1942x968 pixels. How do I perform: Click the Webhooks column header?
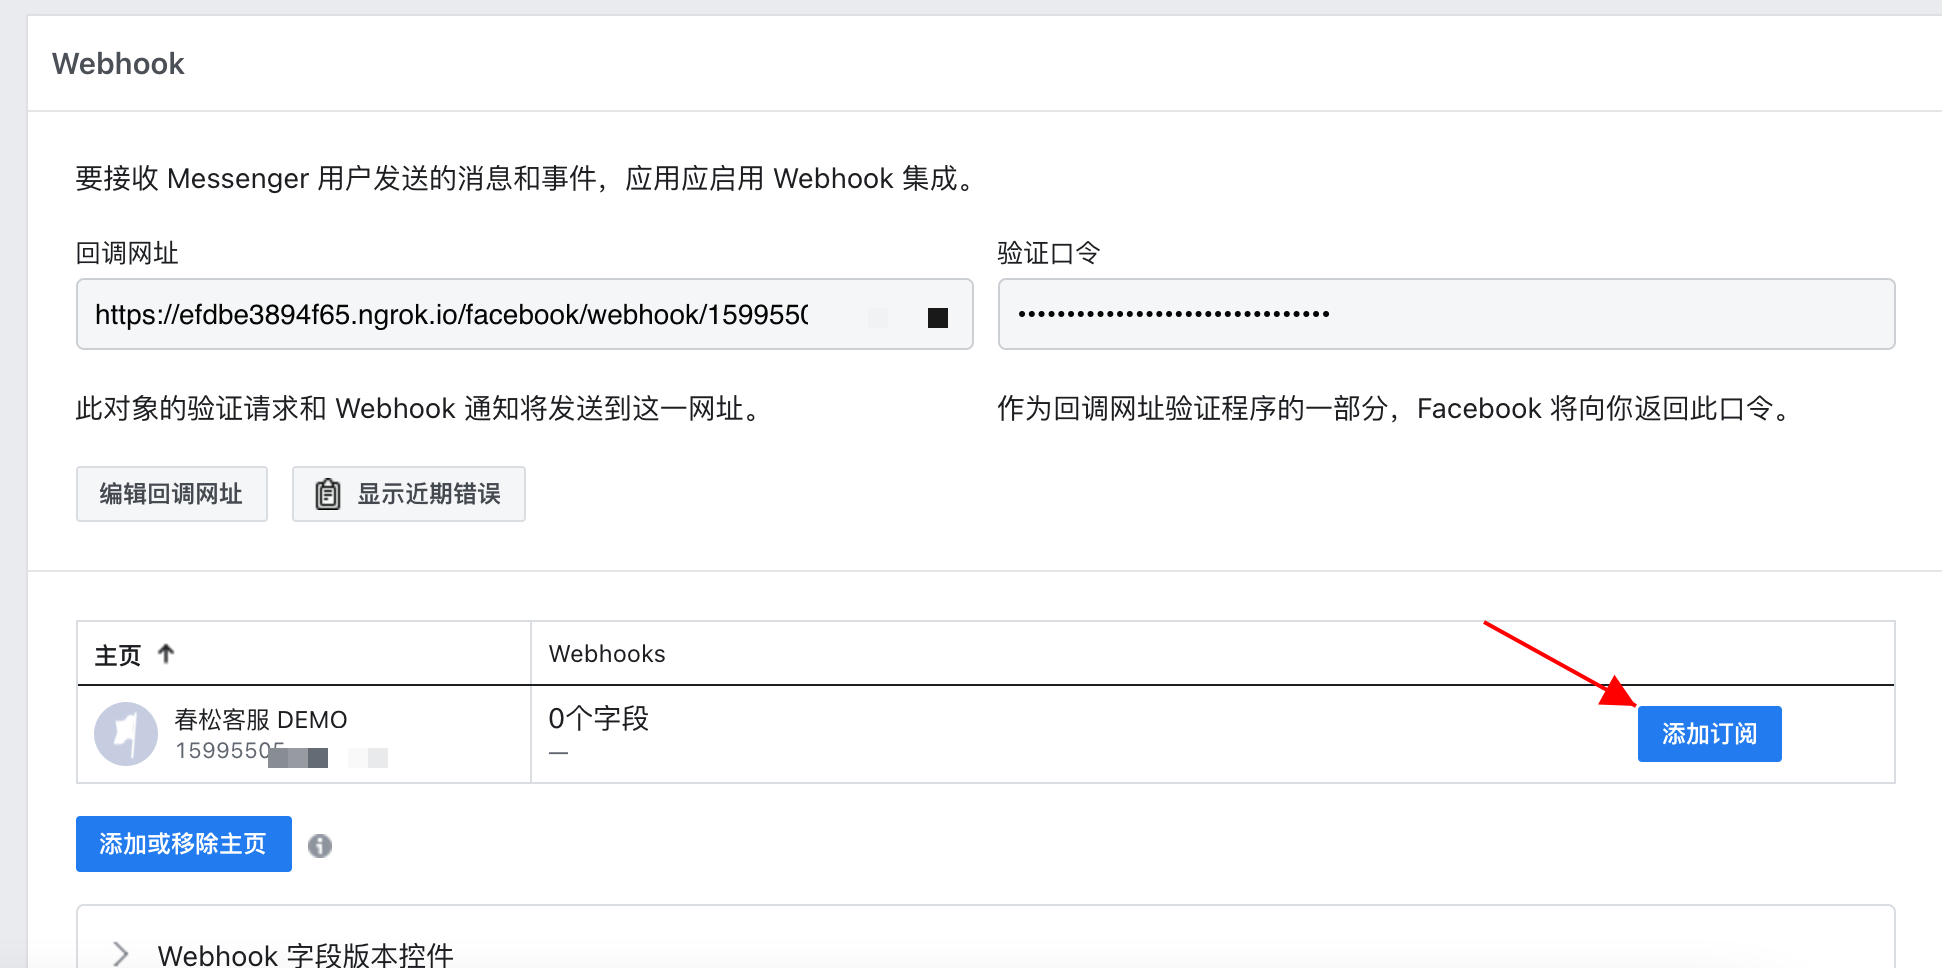click(x=607, y=654)
